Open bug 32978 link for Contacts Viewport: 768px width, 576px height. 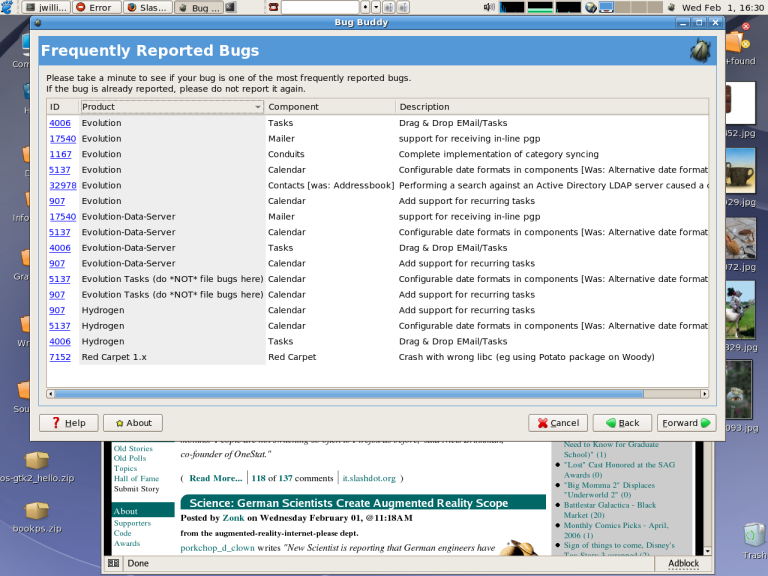pyautogui.click(x=63, y=186)
